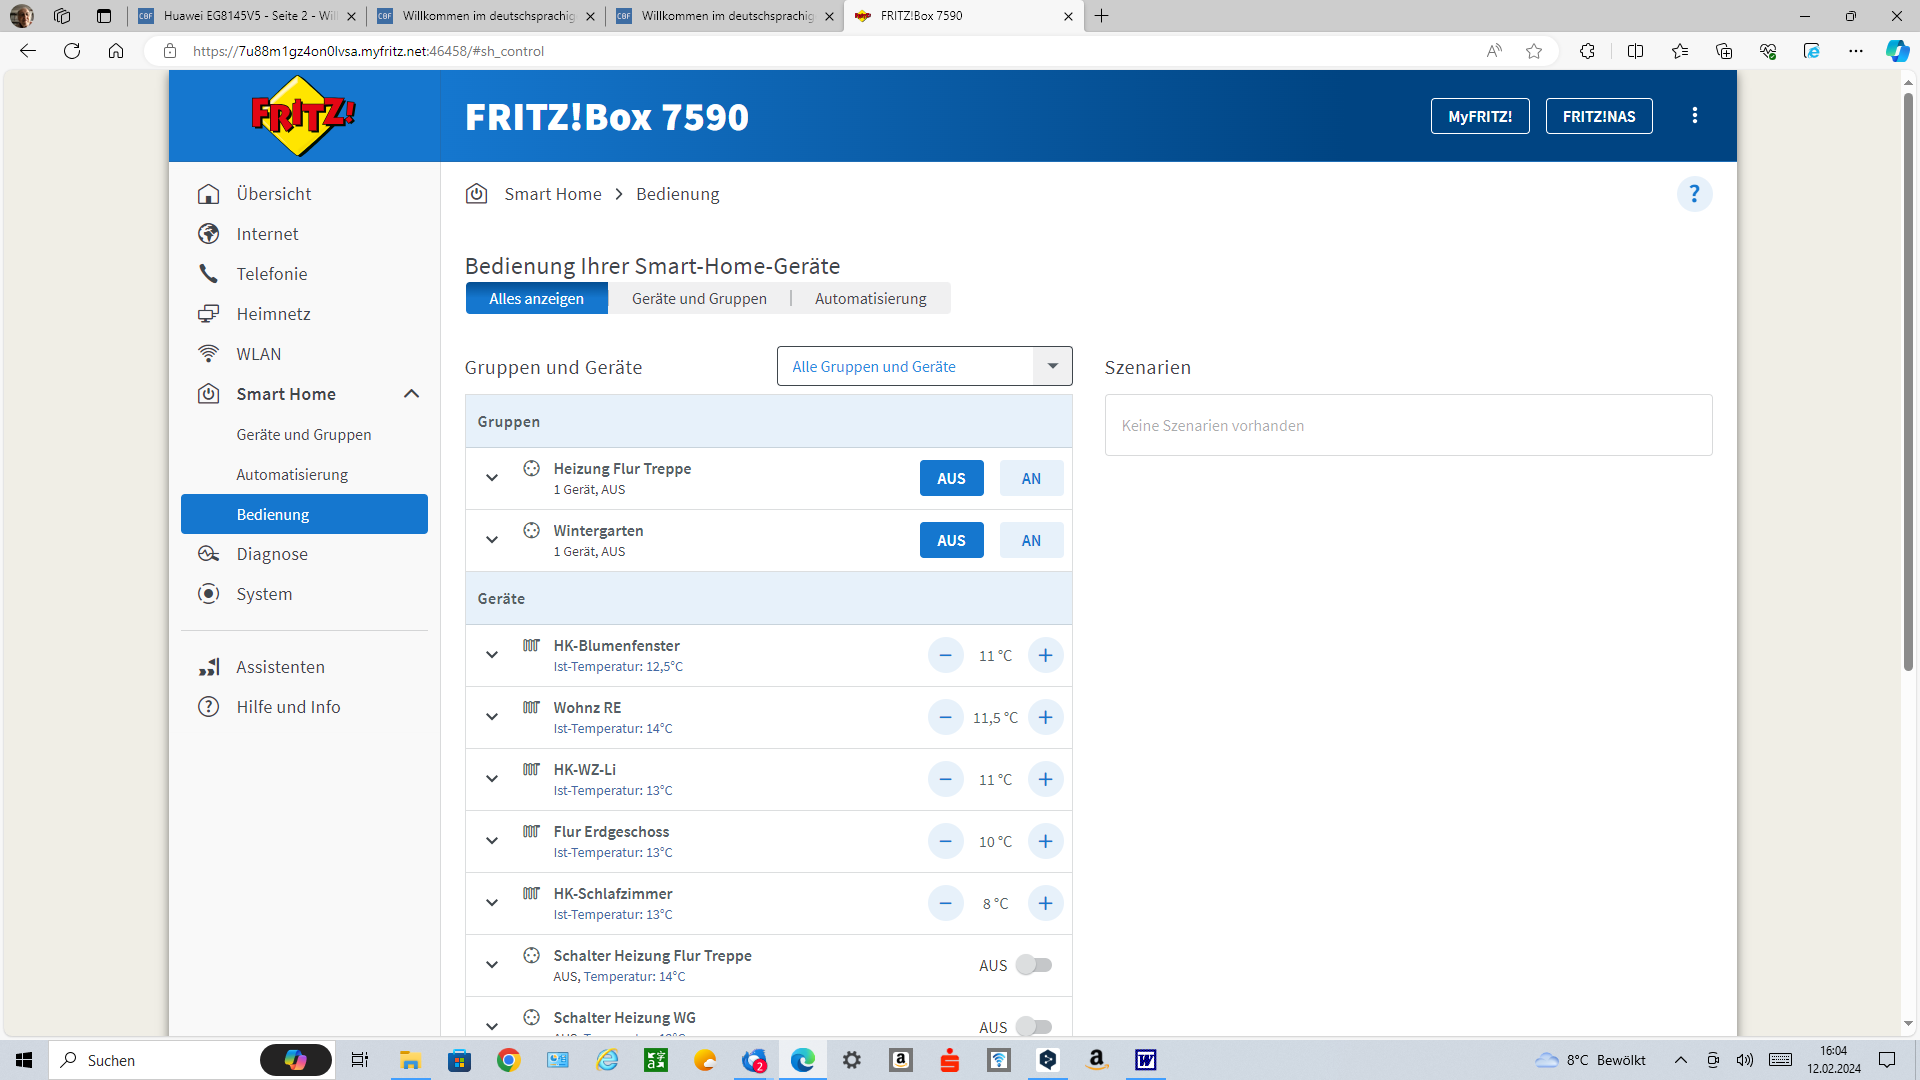The width and height of the screenshot is (1920, 1080).
Task: Expand Heizung Flur Treppe group row
Action: pos(492,478)
